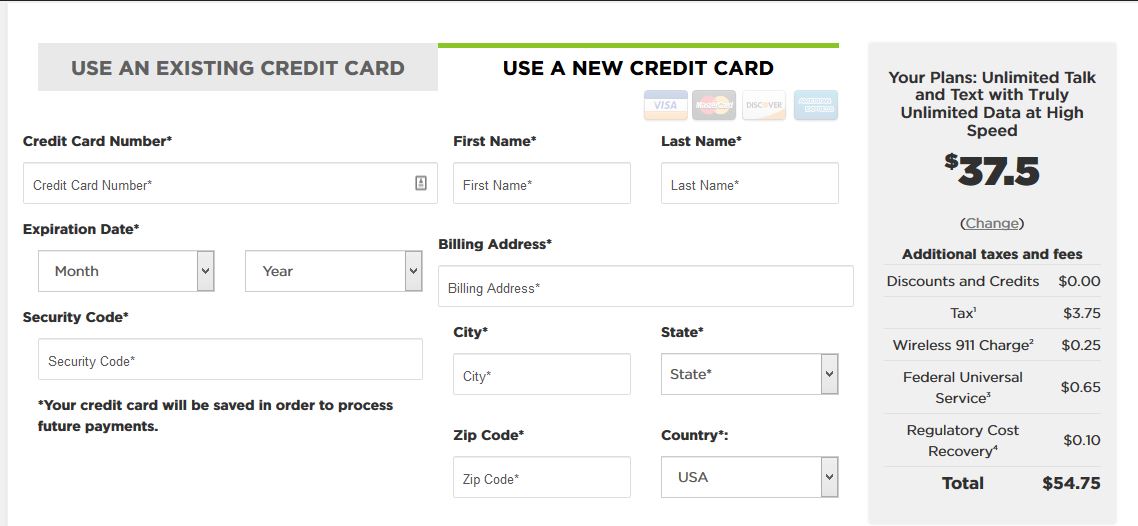
Task: Click the Discover card logo
Action: click(x=764, y=105)
